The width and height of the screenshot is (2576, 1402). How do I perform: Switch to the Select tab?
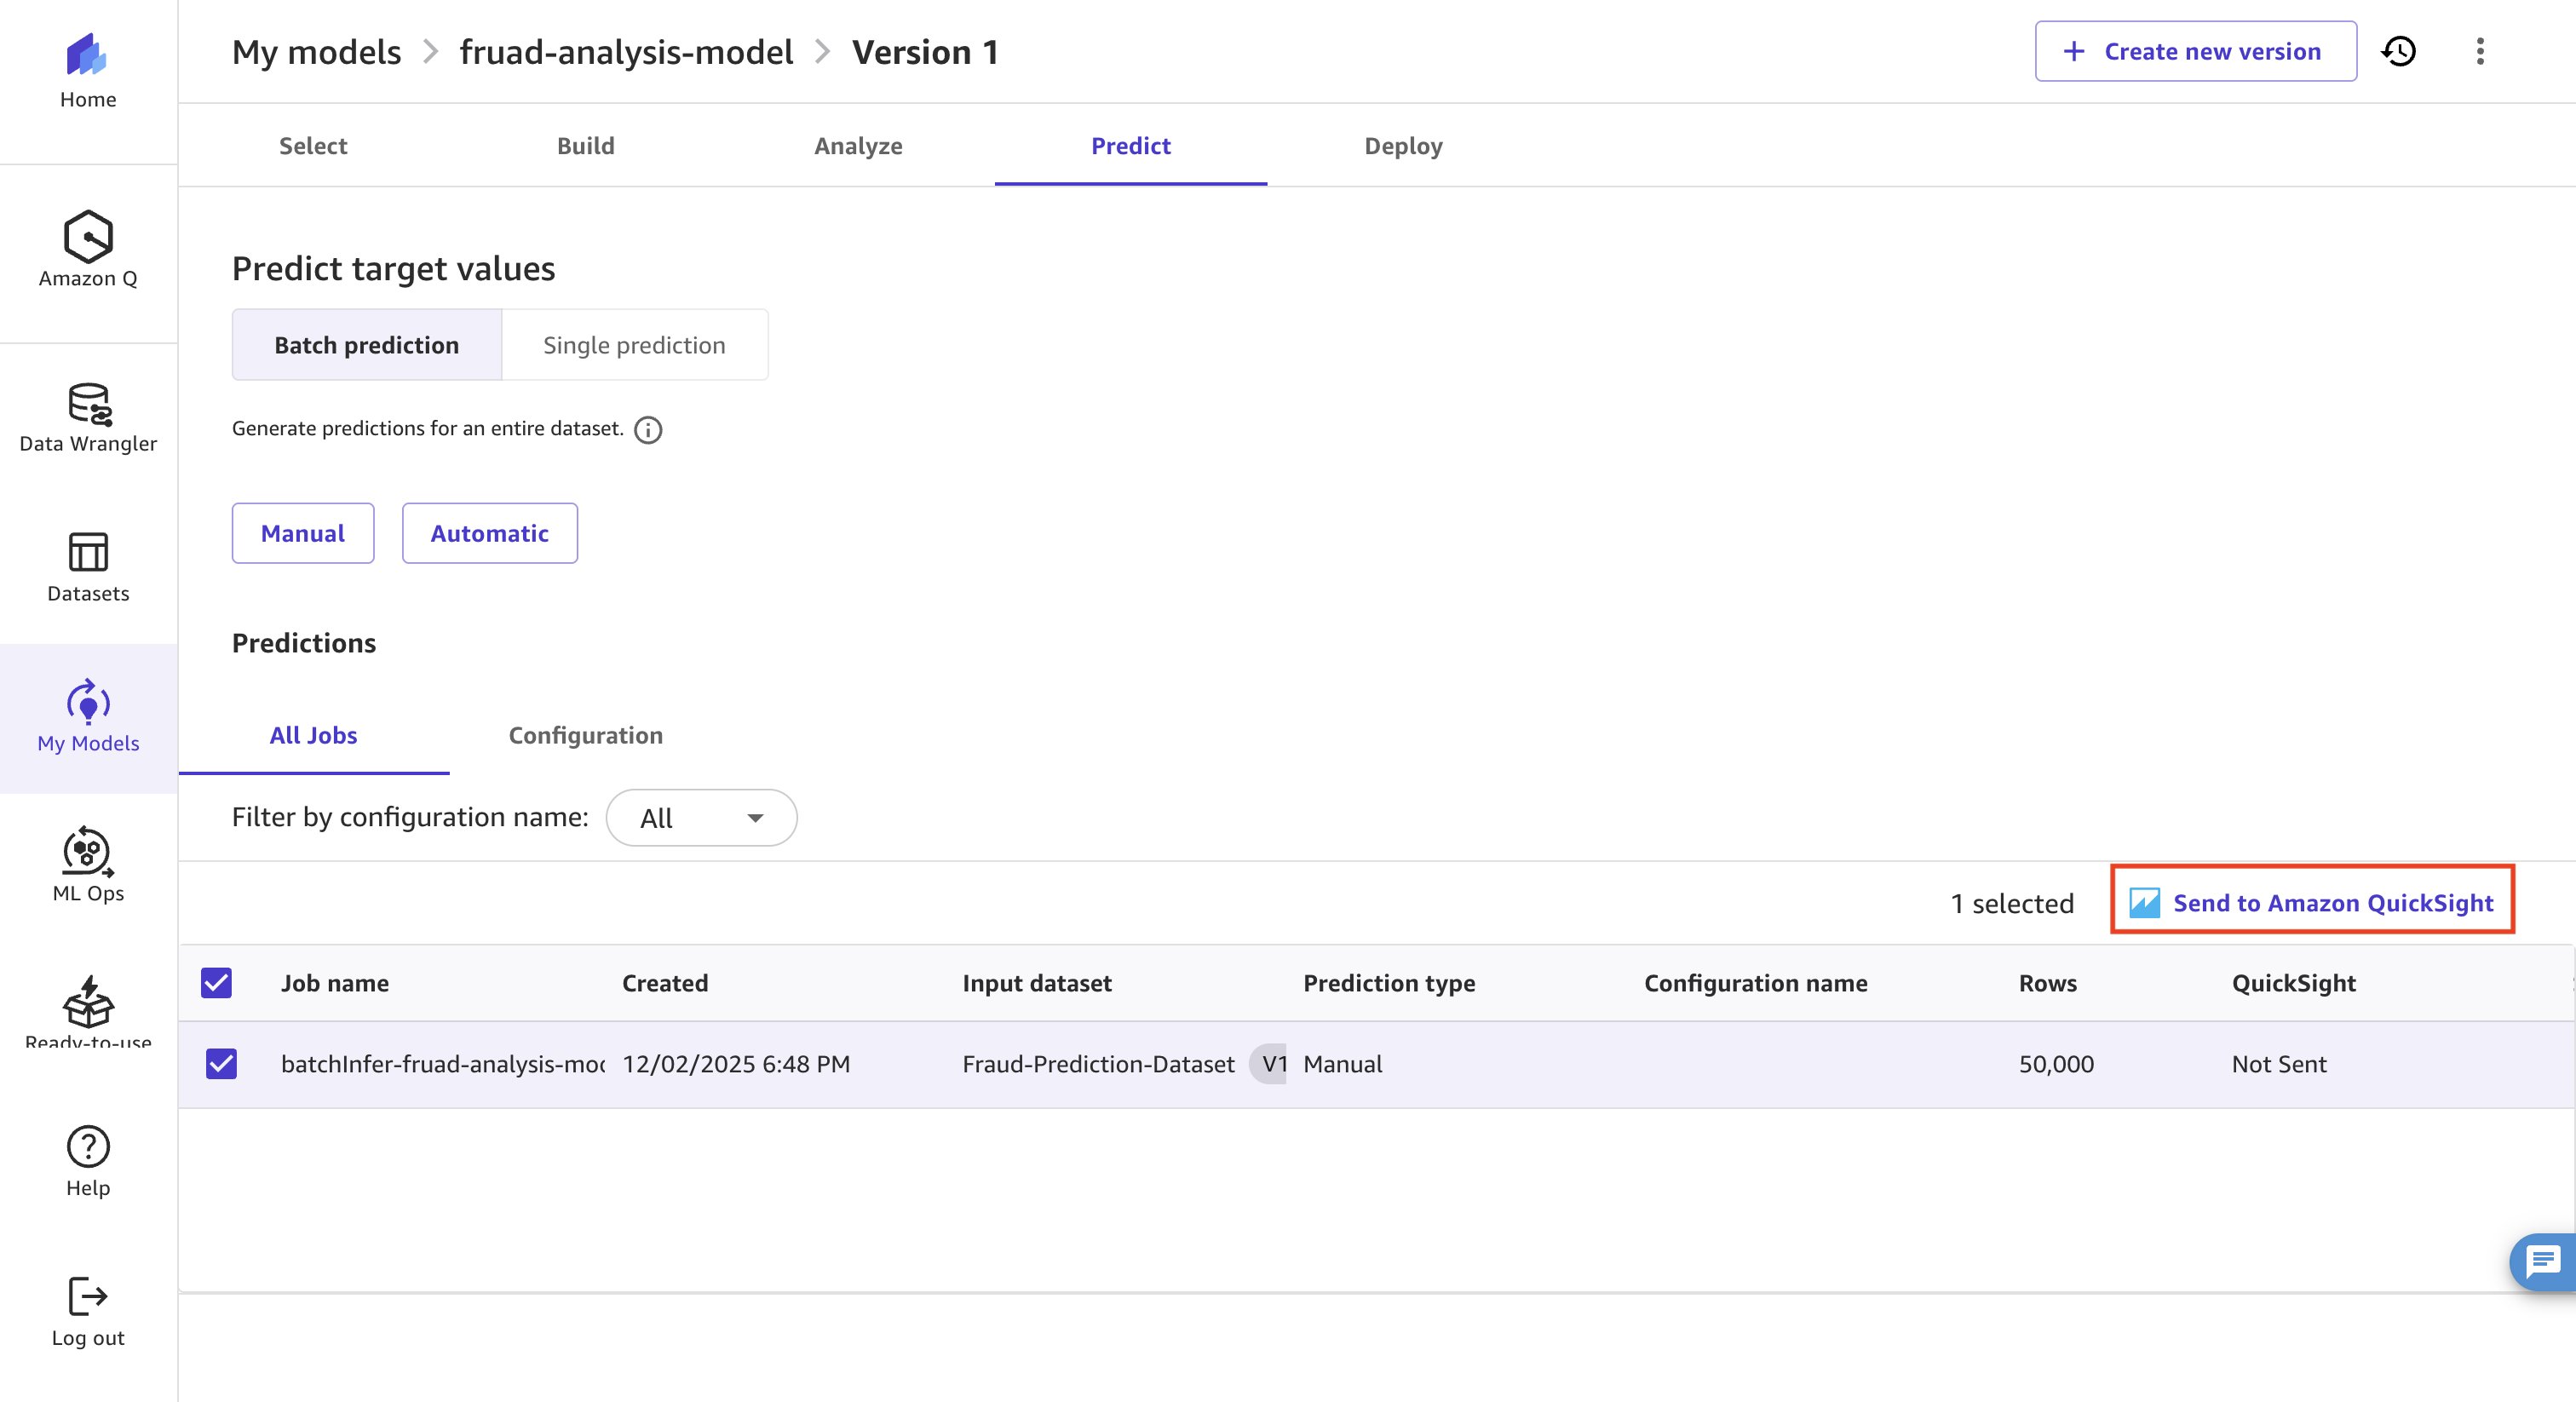click(x=313, y=146)
